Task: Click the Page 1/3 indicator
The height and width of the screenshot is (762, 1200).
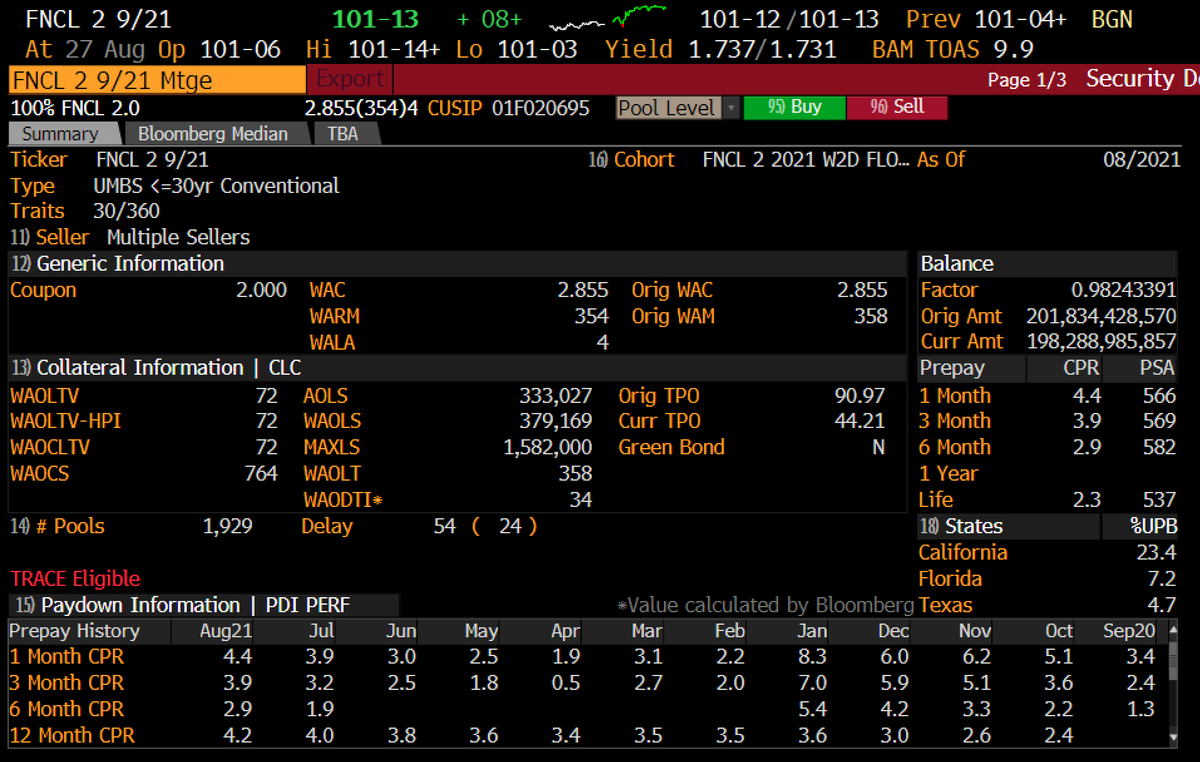Action: 1027,80
